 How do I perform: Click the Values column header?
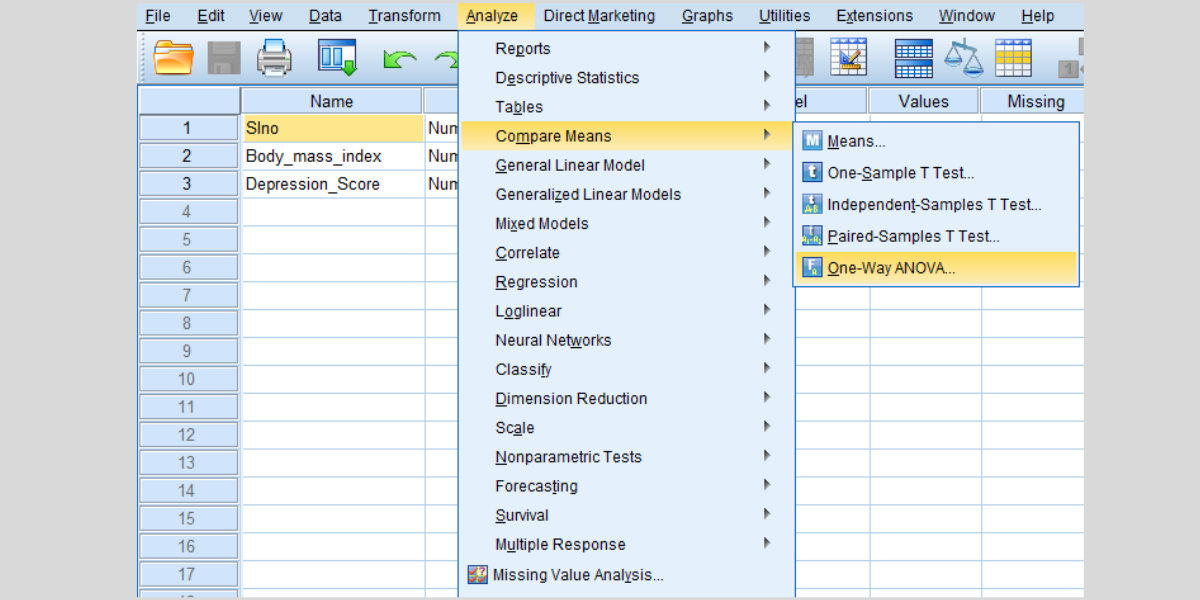point(923,101)
